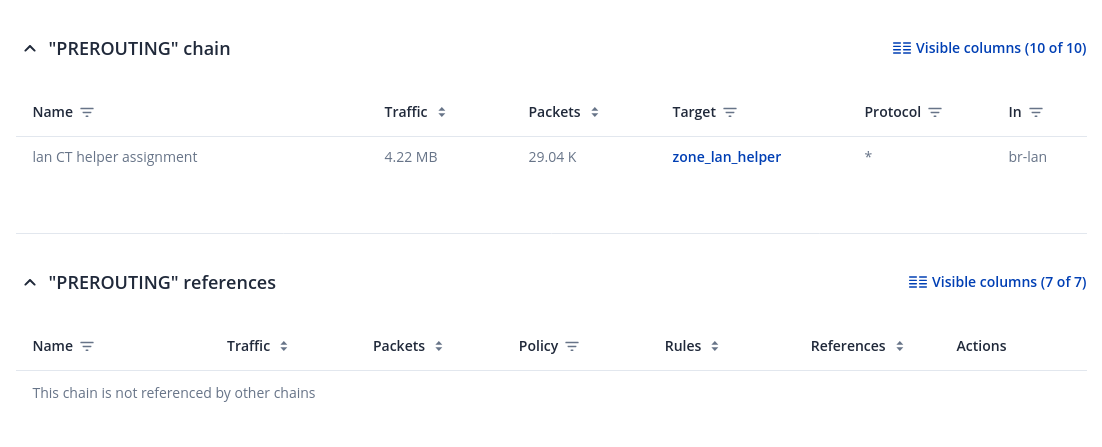1102x447 pixels.
Task: Sort references table by Packets arrows
Action: click(x=439, y=347)
